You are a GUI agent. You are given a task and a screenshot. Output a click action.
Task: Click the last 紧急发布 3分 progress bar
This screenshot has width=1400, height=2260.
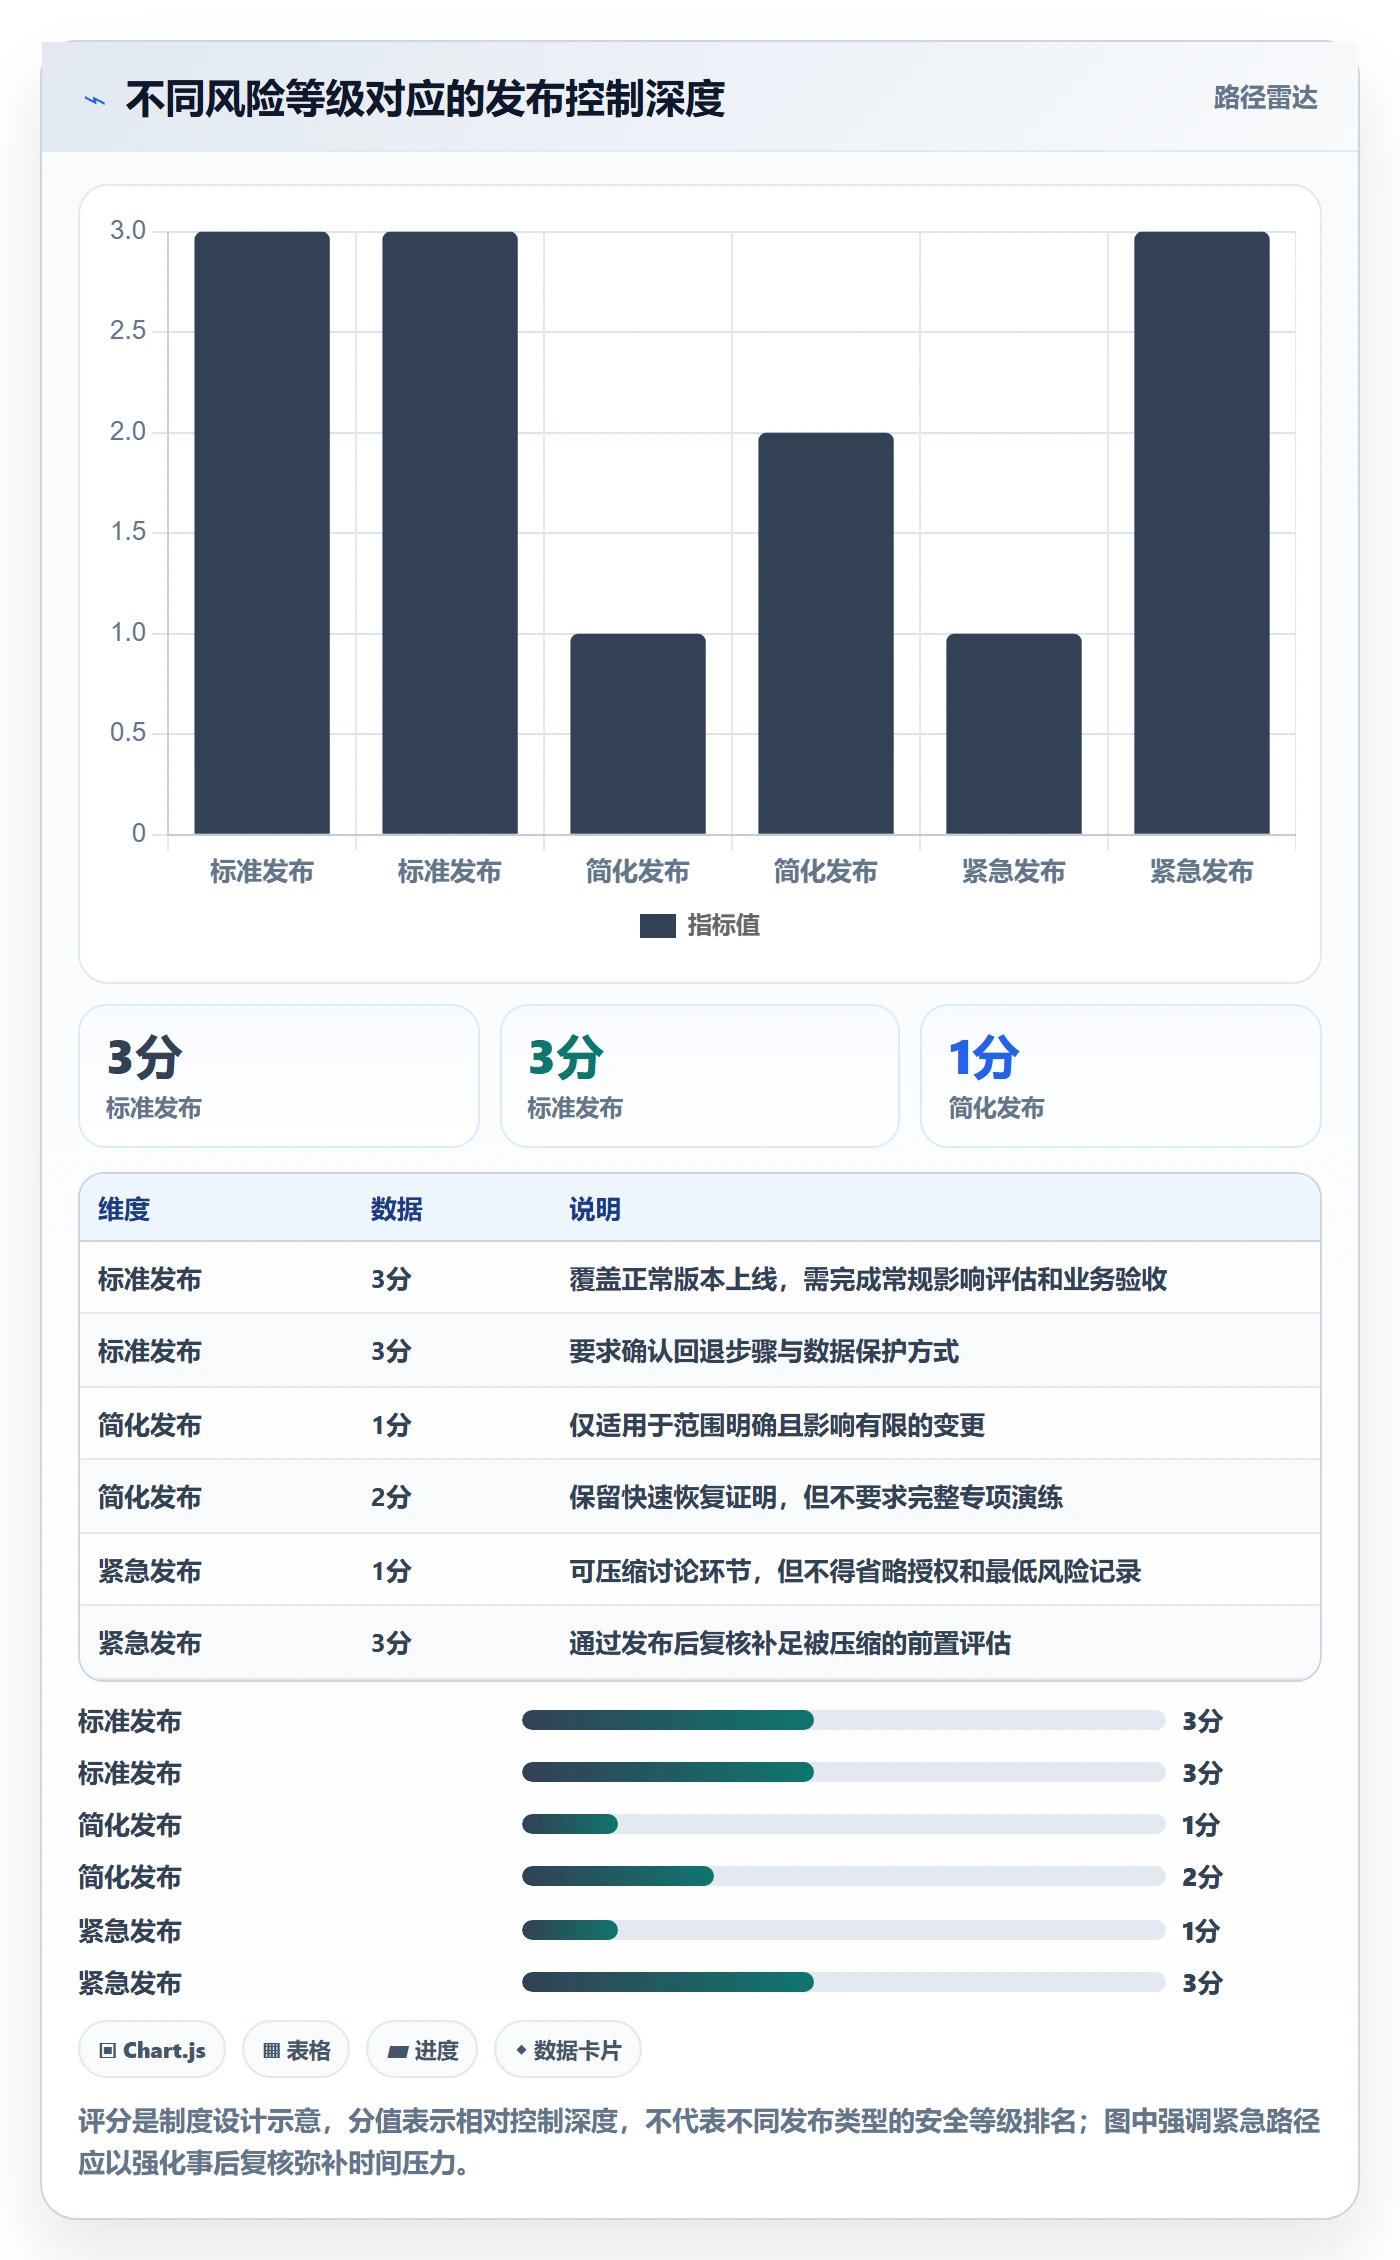coord(844,1982)
